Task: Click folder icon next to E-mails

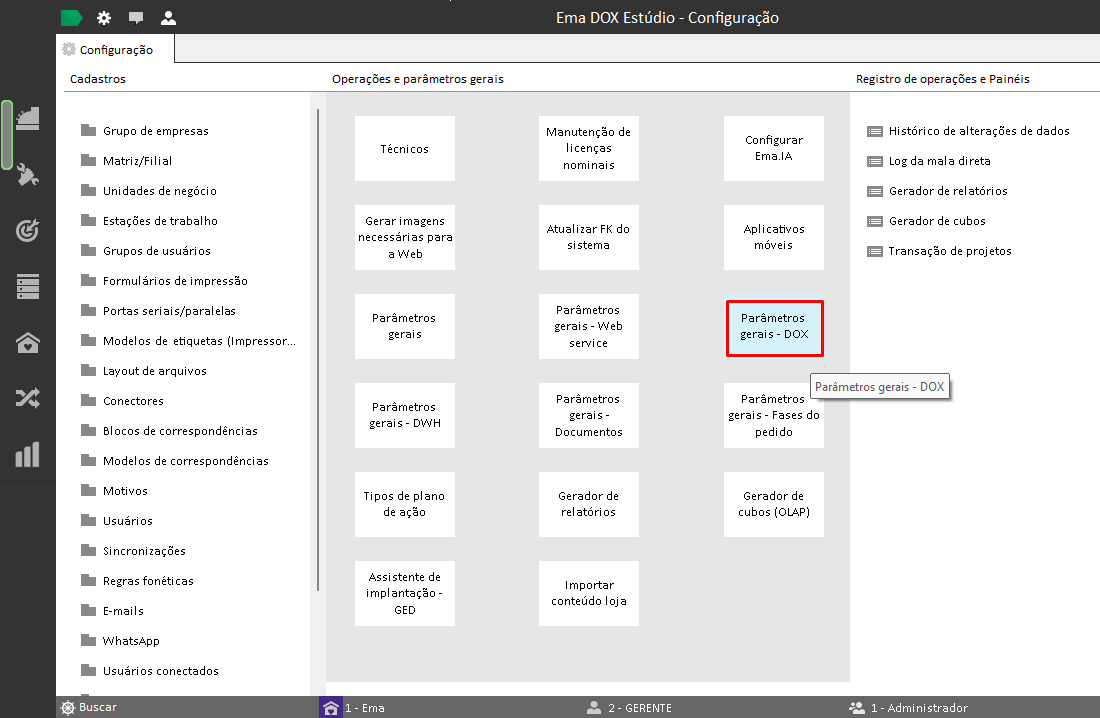Action: [x=88, y=610]
